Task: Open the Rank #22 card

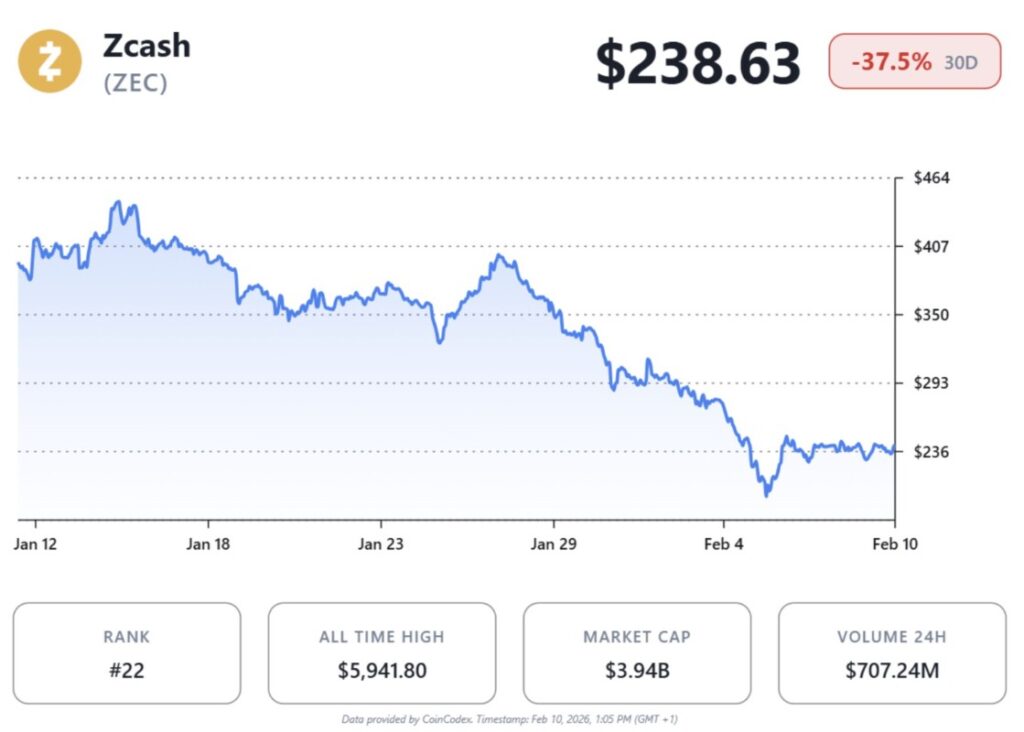Action: tap(126, 653)
